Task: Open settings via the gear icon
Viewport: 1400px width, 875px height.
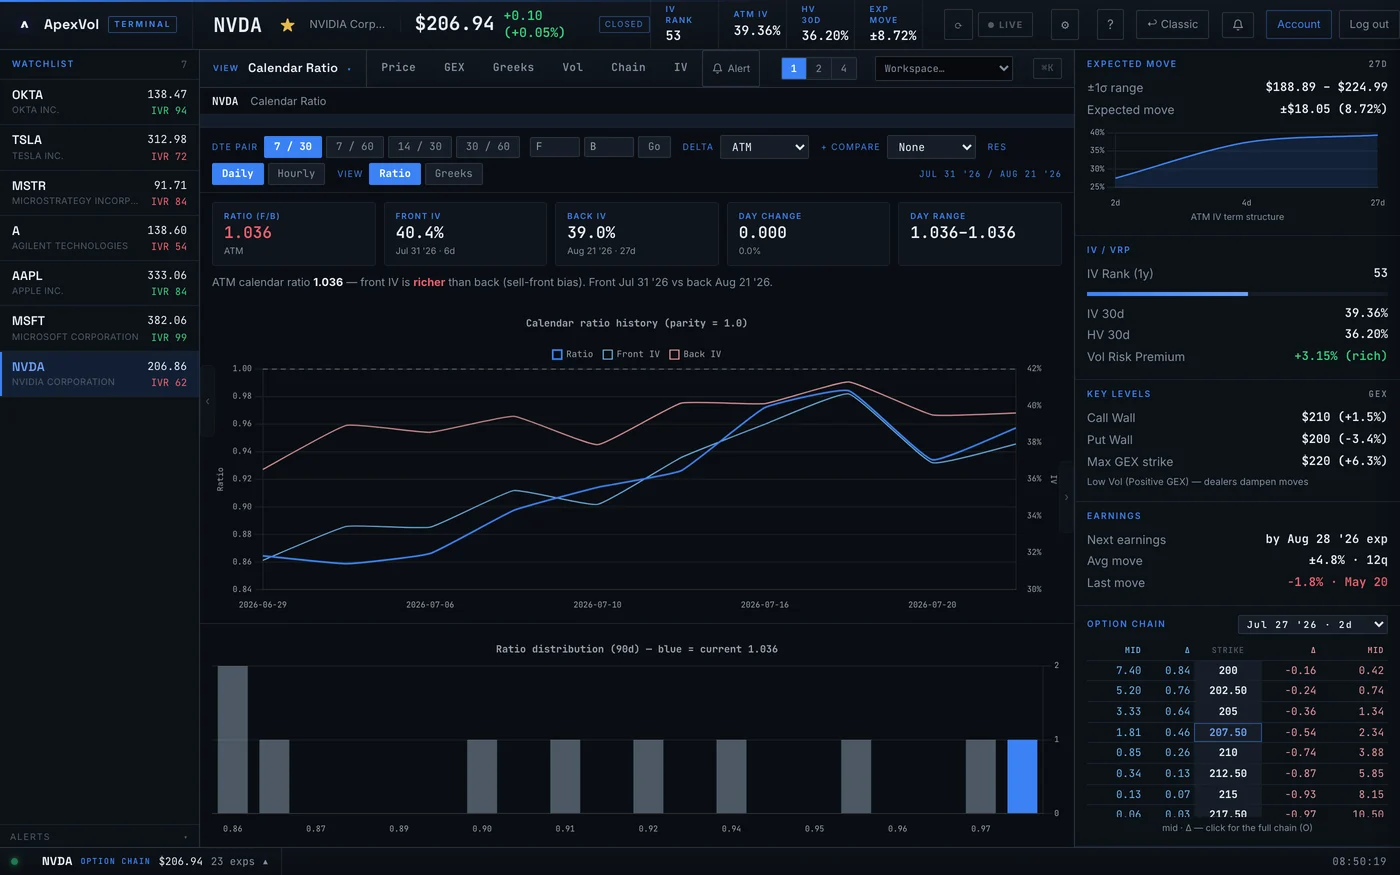Action: click(1065, 25)
